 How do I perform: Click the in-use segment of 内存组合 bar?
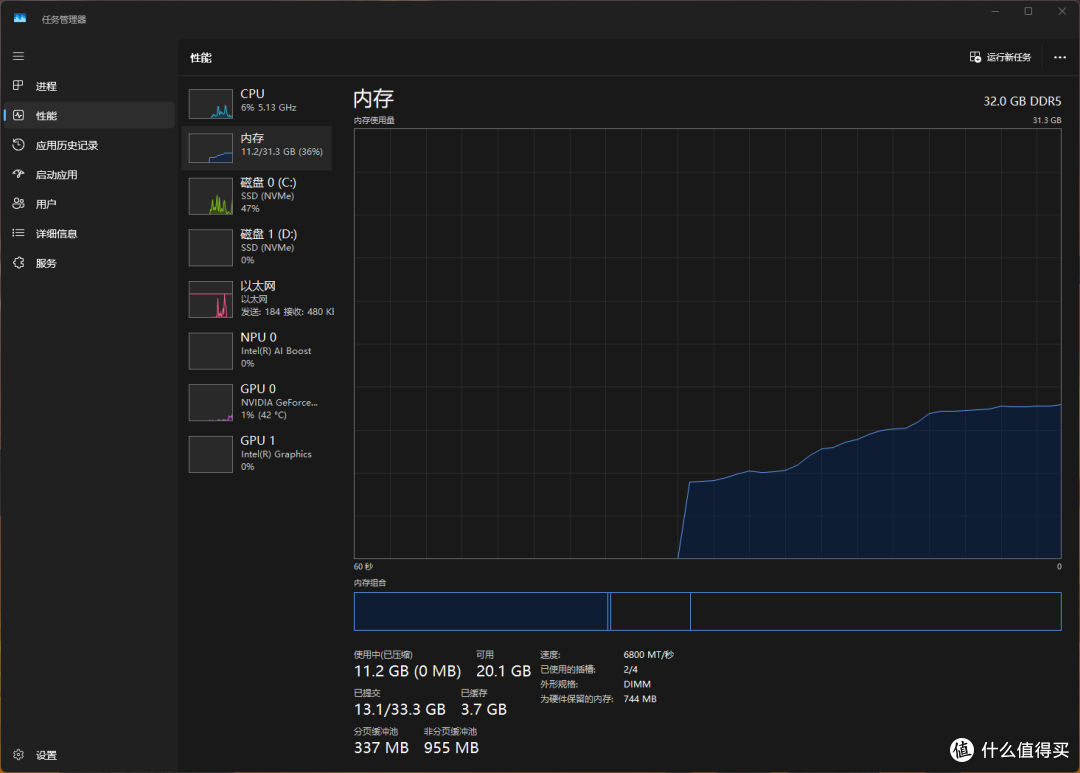point(481,611)
